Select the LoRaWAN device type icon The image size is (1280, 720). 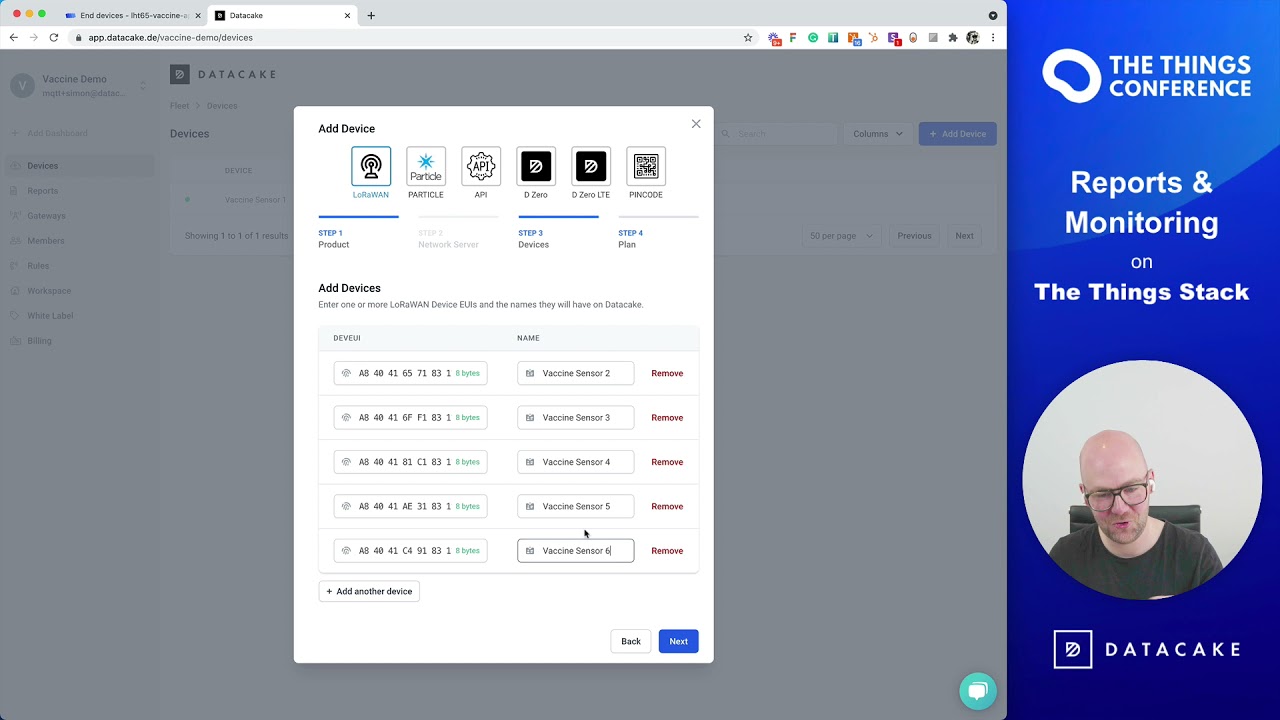(371, 167)
